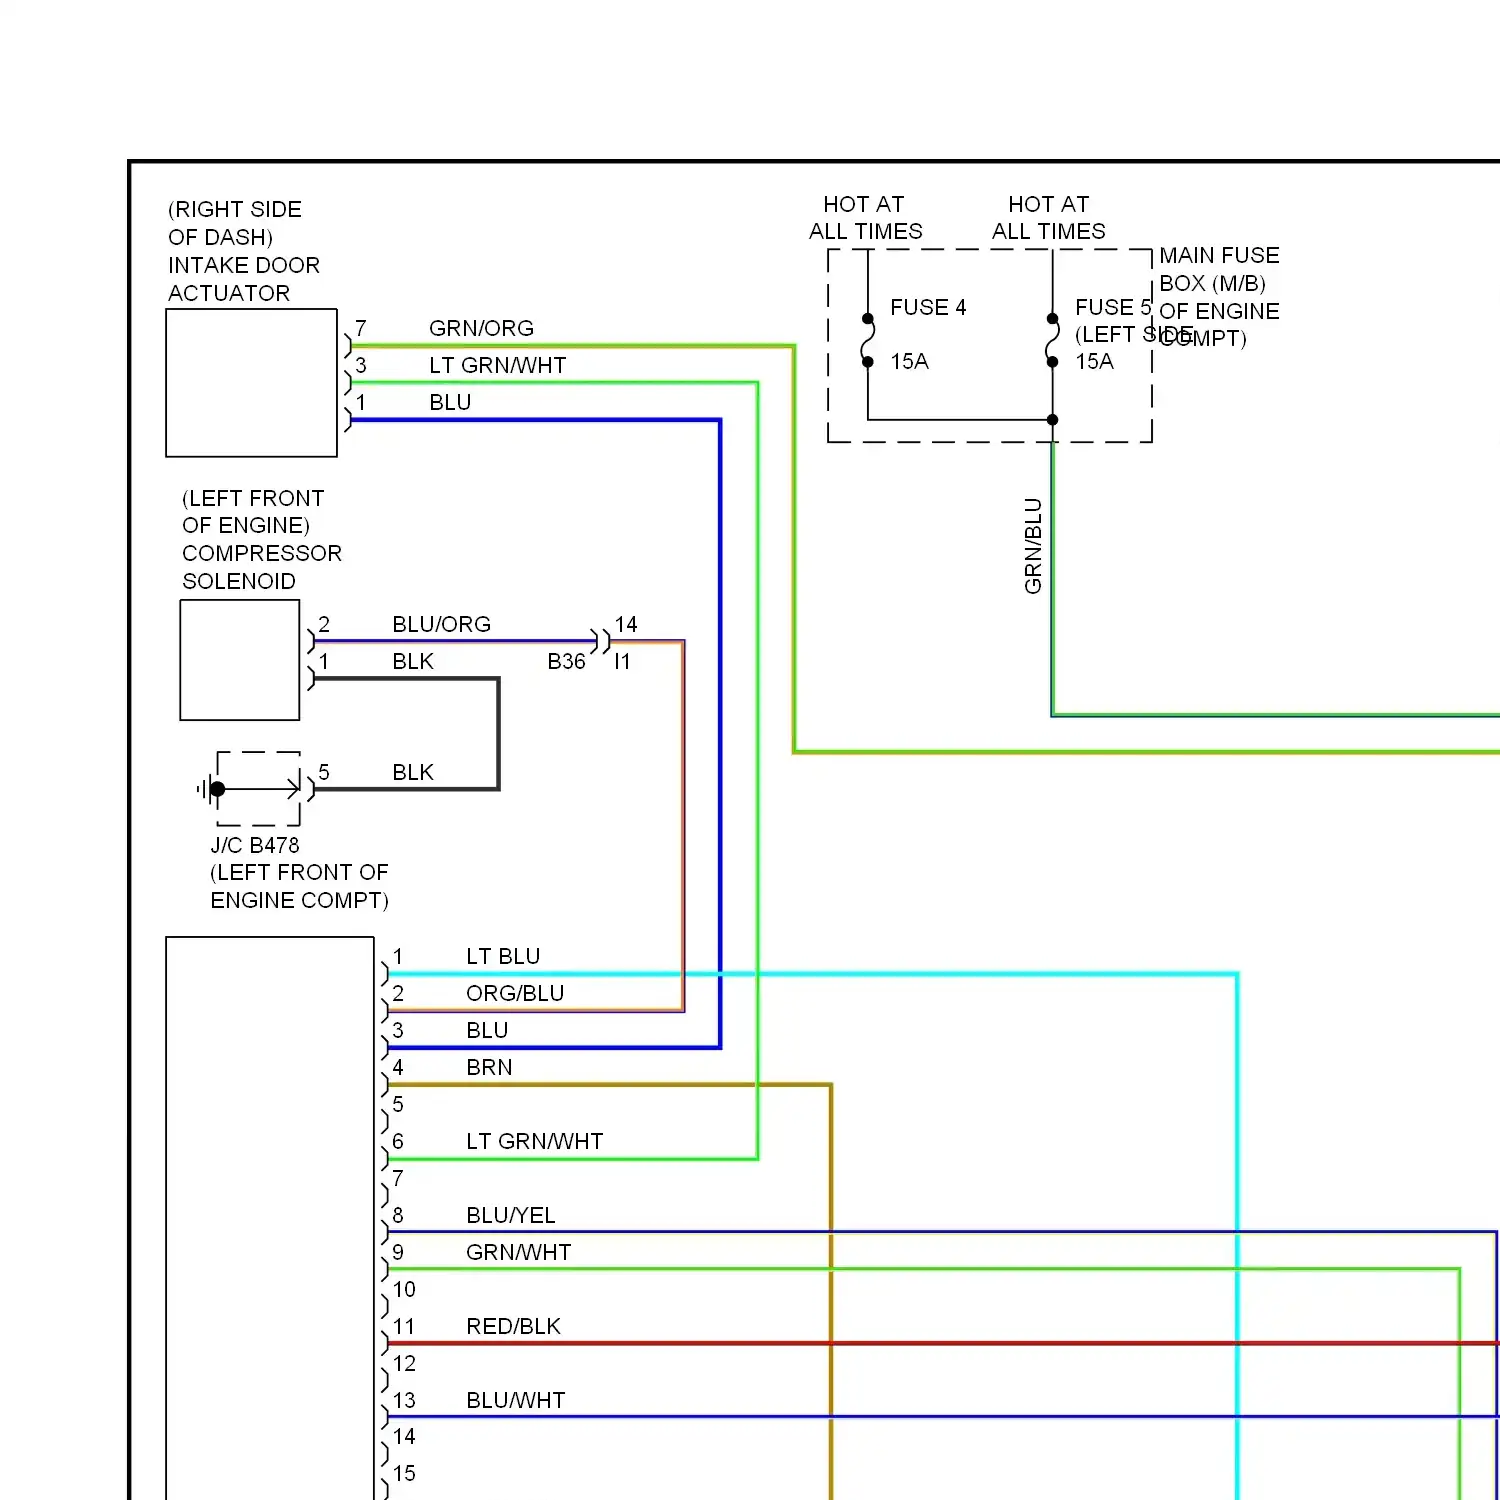Click pin number 12 on lower connector
1500x1500 pixels.
403,1363
